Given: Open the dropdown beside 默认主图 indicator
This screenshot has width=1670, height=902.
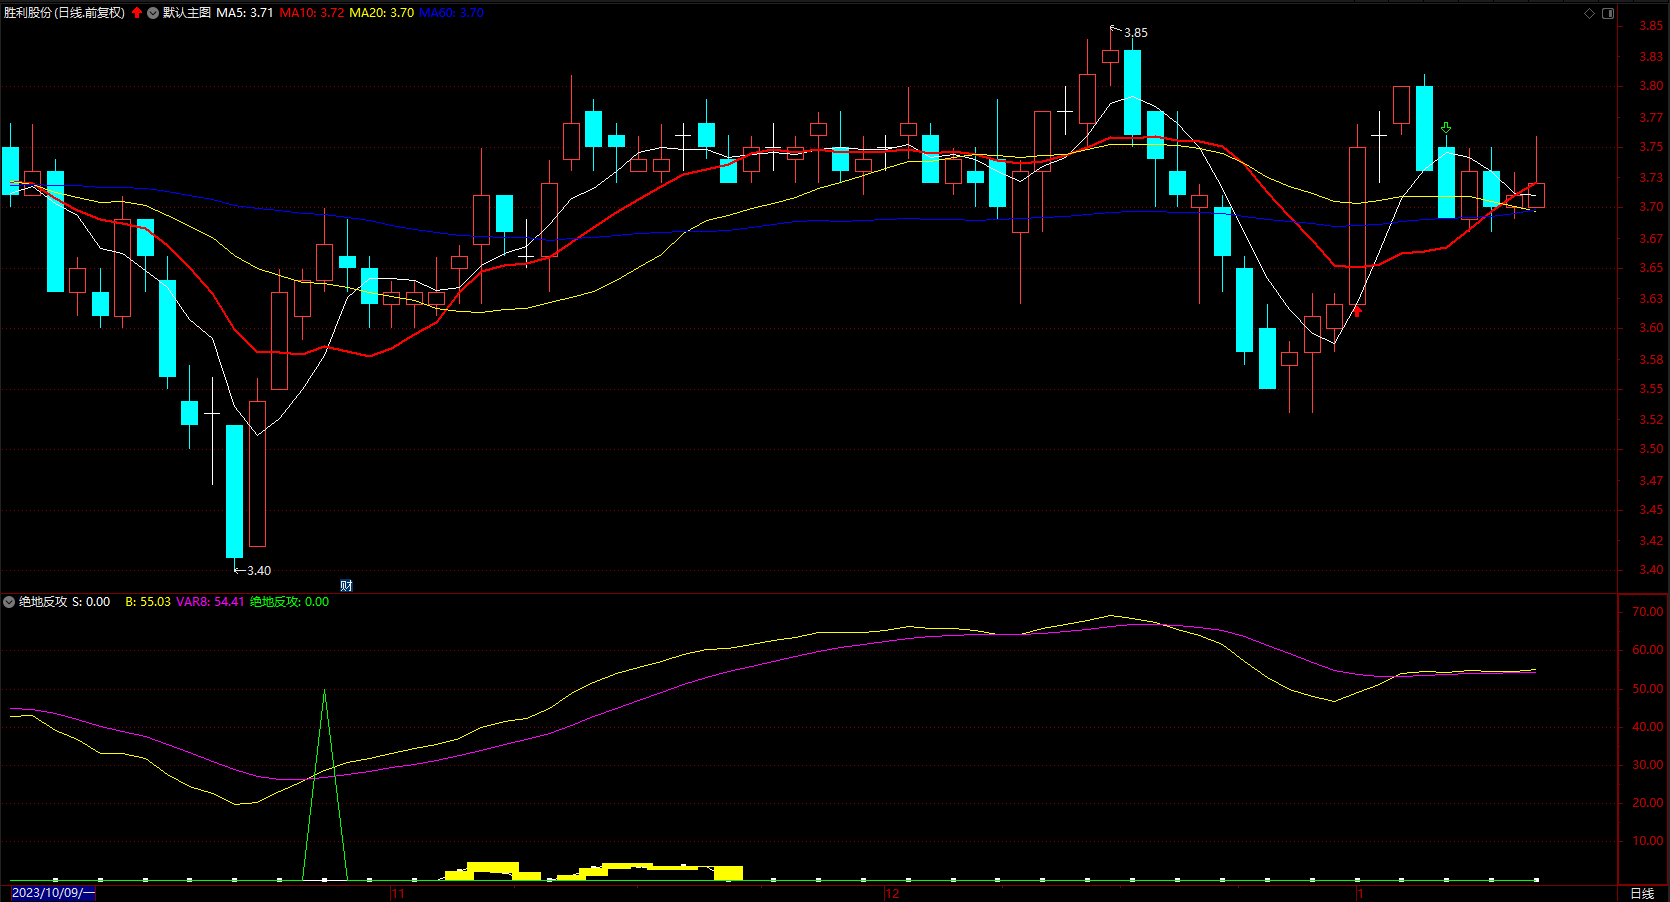Looking at the screenshot, I should click(x=153, y=13).
